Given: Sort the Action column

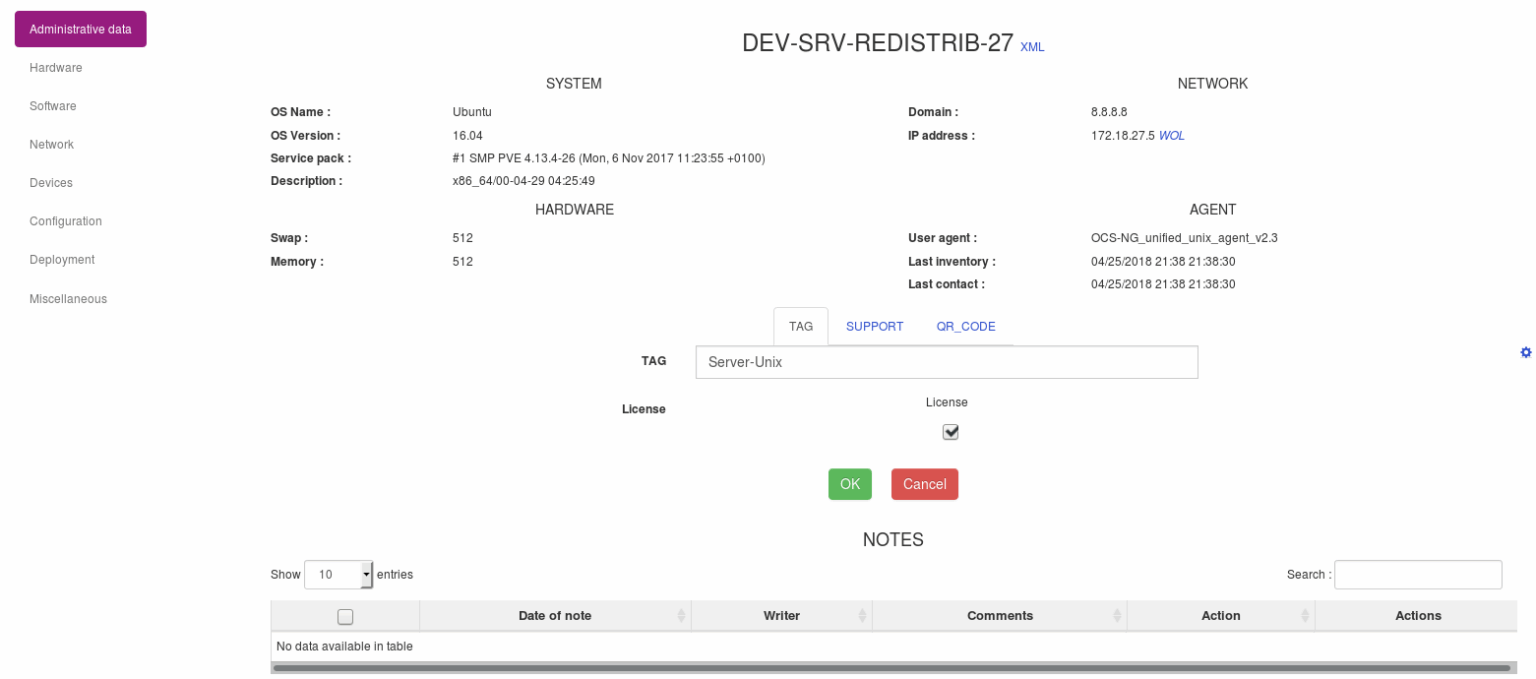Looking at the screenshot, I should coord(1220,615).
